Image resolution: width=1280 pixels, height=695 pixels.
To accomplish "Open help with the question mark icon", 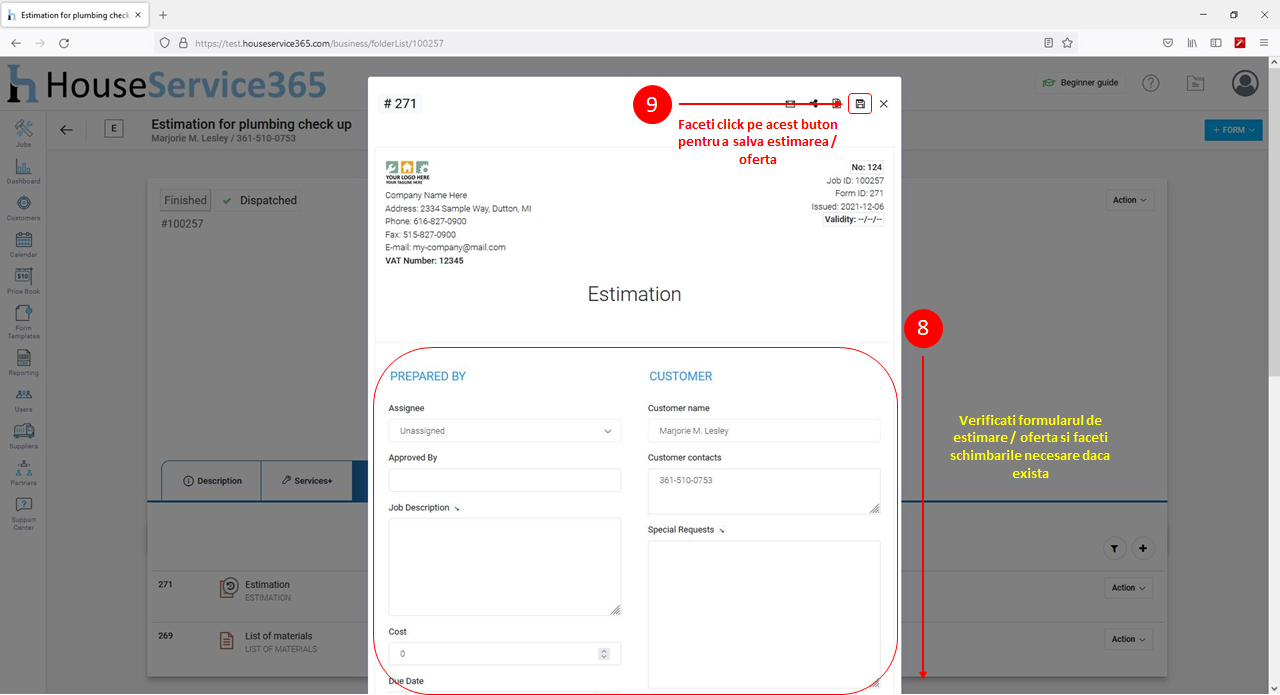I will coord(1151,83).
